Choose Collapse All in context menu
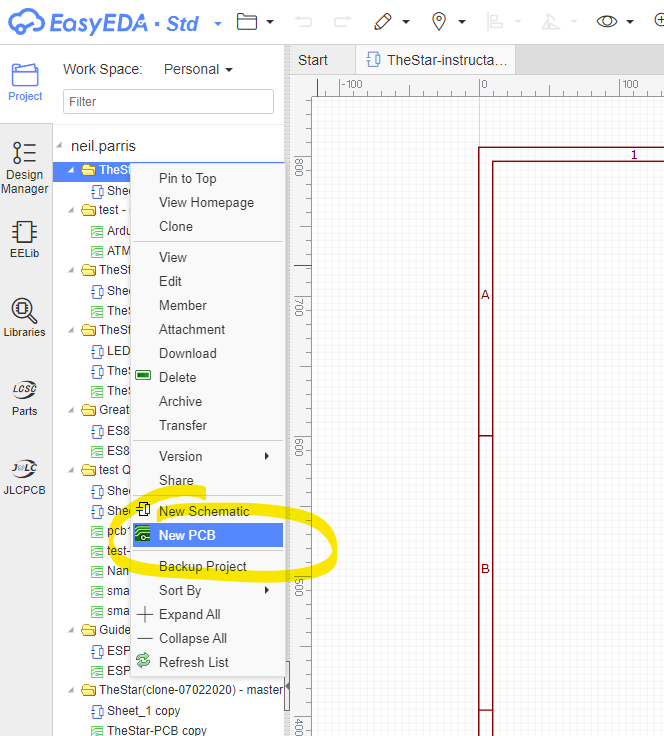The width and height of the screenshot is (664, 736). [208, 638]
